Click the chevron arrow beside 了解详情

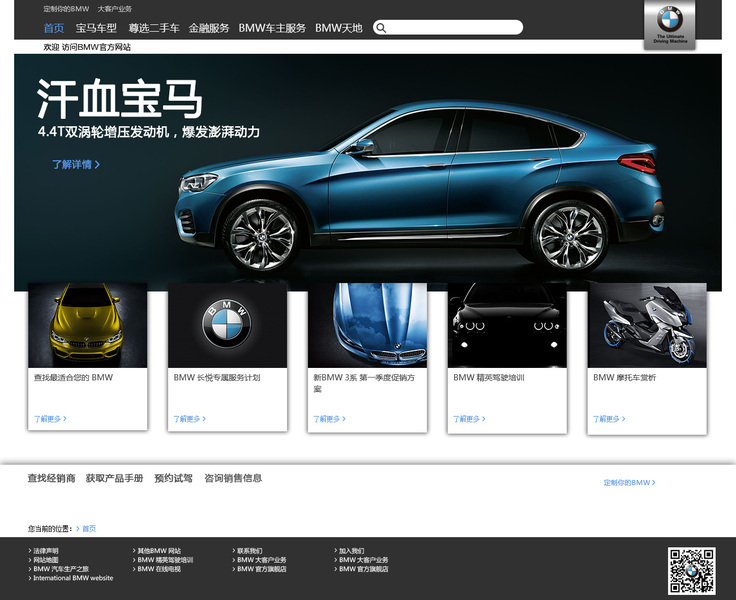[x=97, y=164]
